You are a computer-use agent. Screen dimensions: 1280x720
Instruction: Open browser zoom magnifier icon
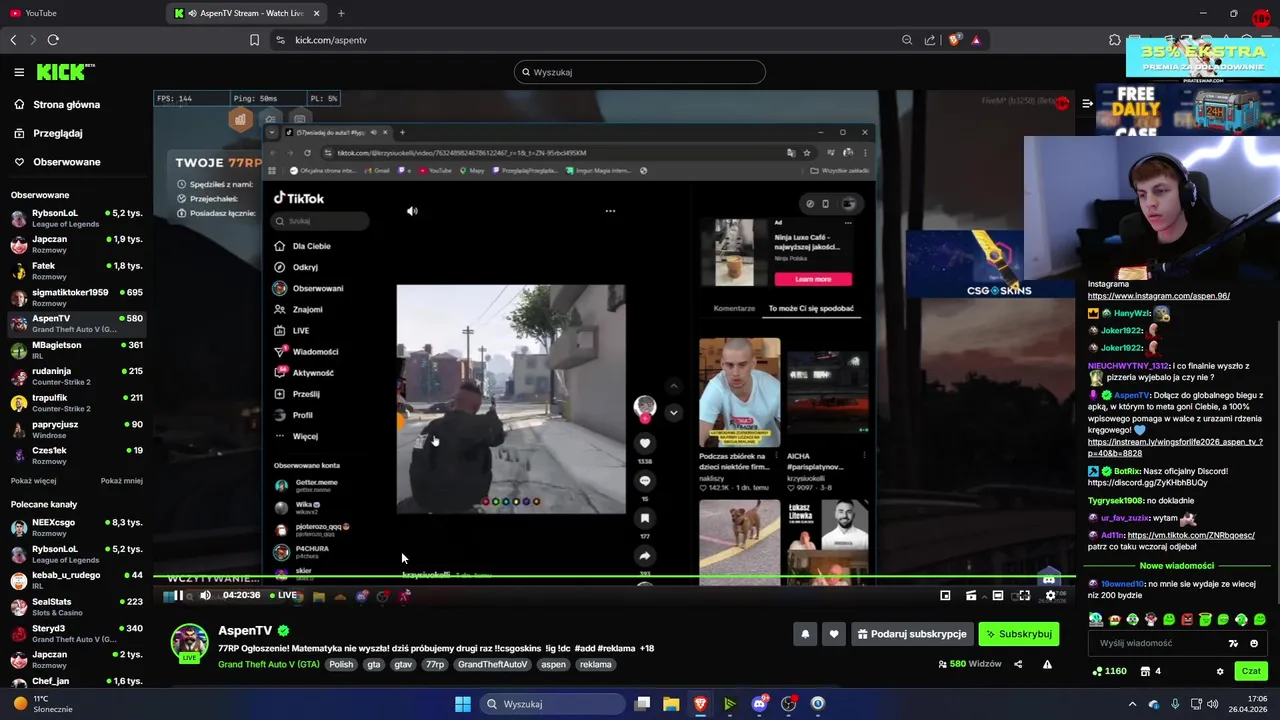tap(907, 40)
